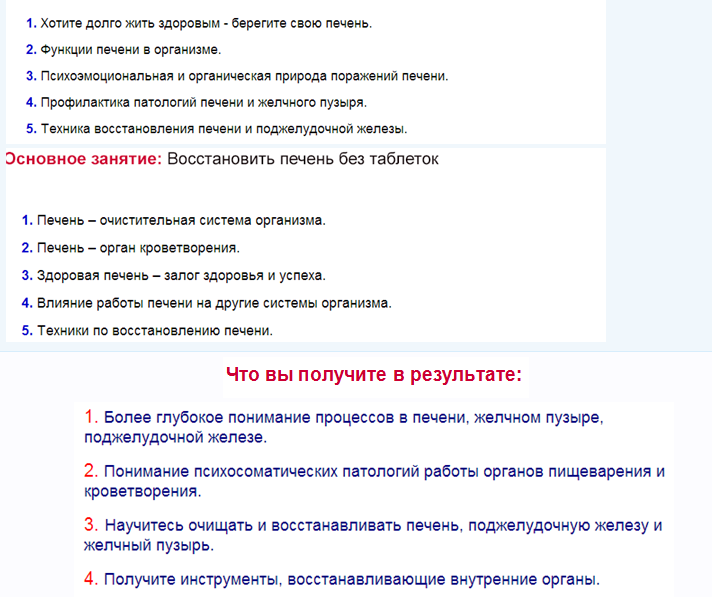The image size is (712, 597).
Task: Click 'Профилактика патологий печени и желчного пузыря.'
Action: tap(203, 103)
